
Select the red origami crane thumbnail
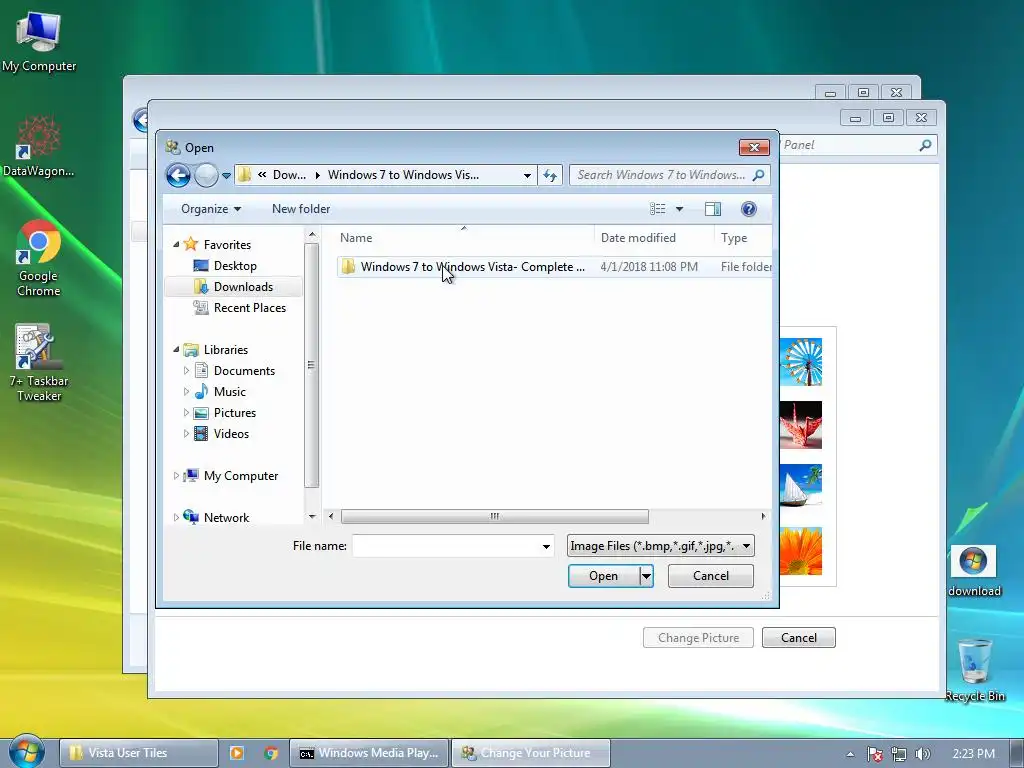point(801,425)
